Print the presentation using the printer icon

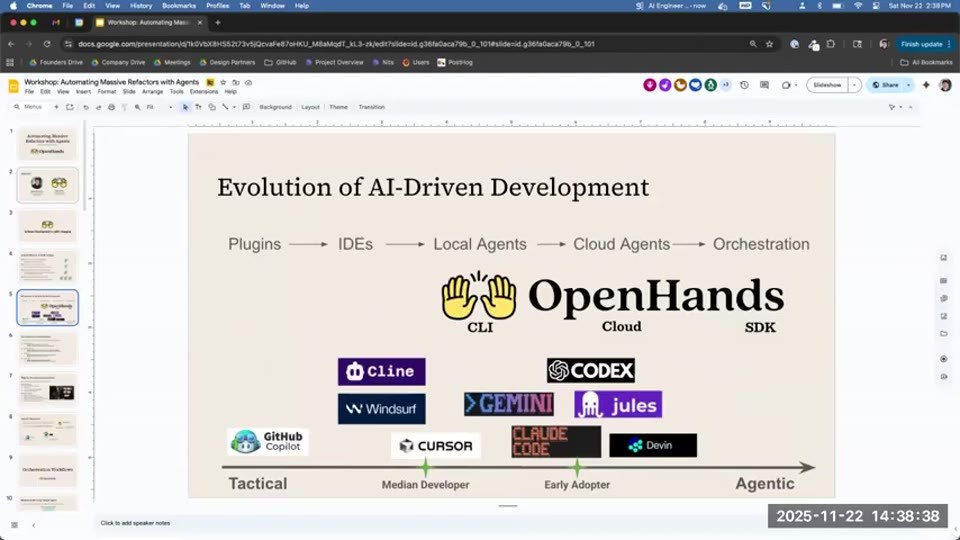coord(111,107)
